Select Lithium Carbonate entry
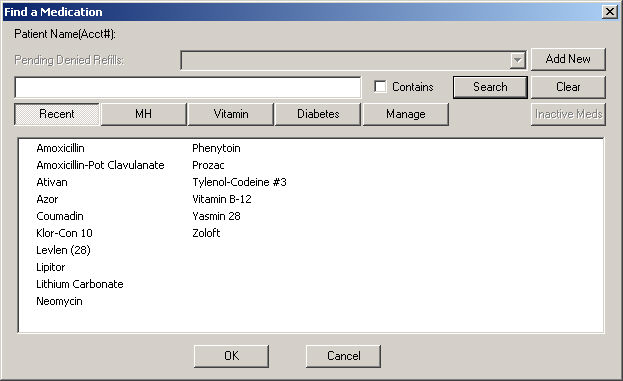 80,284
